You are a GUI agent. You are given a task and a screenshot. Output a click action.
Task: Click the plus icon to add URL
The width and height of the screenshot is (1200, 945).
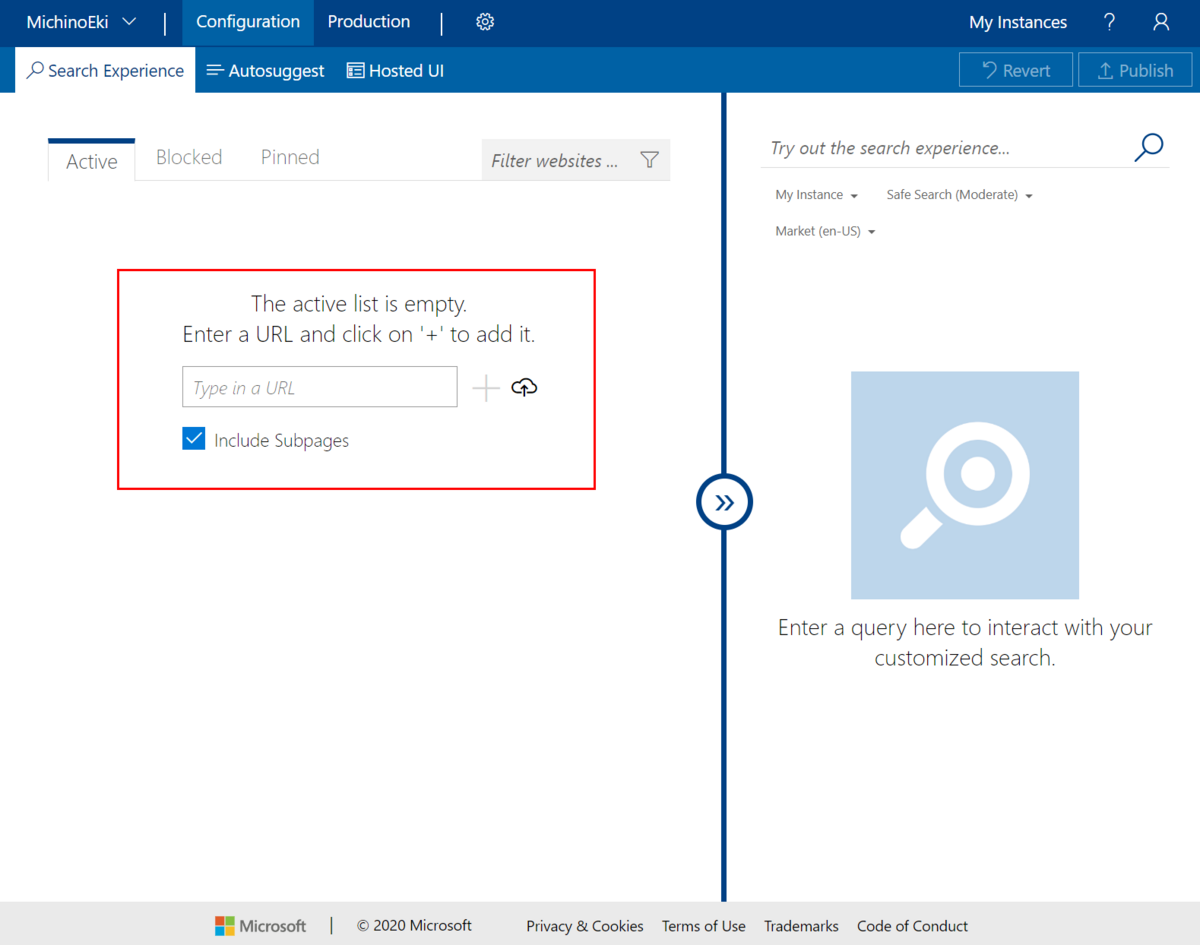pyautogui.click(x=486, y=388)
